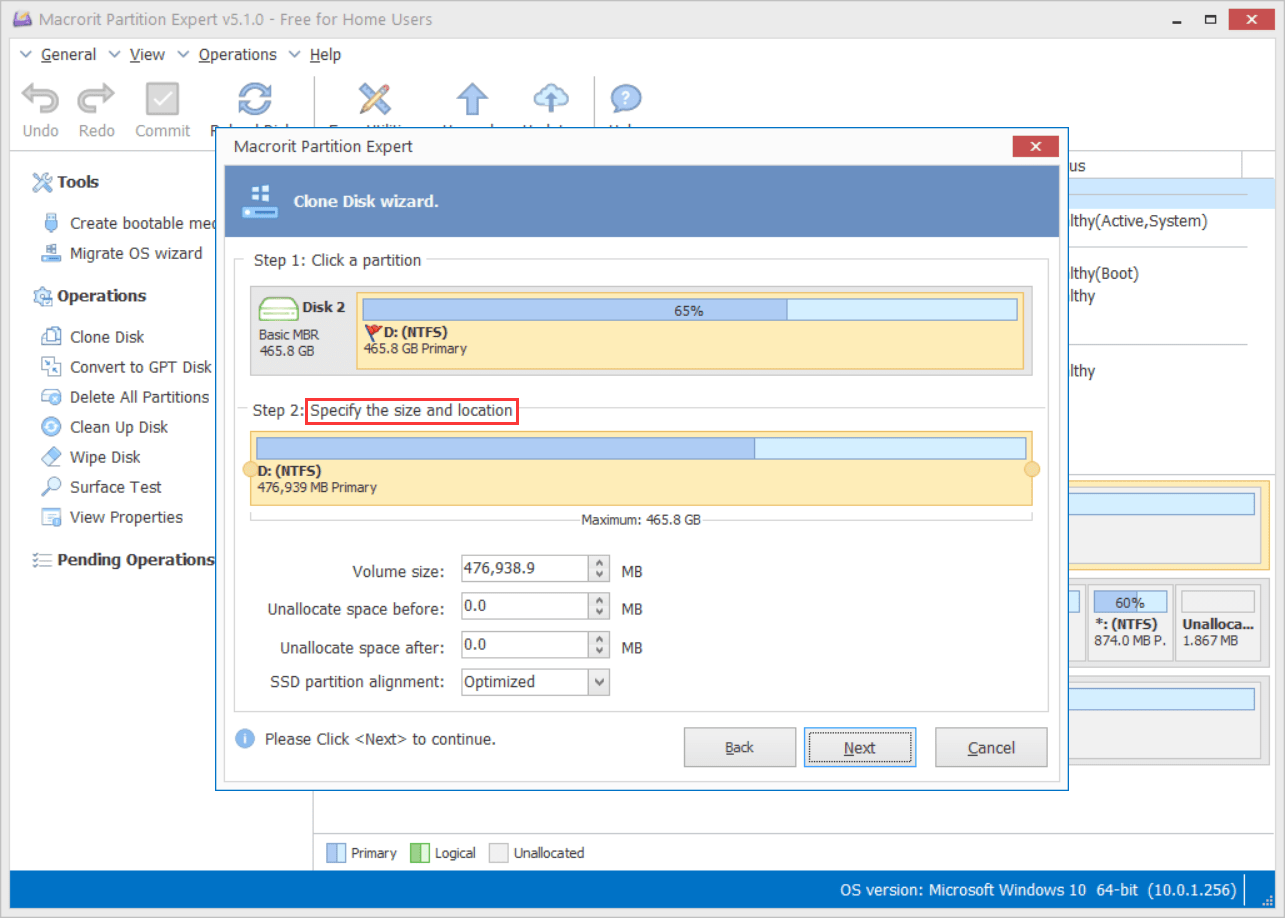Click the Redo toolbar icon
This screenshot has height=918, width=1285.
(97, 99)
